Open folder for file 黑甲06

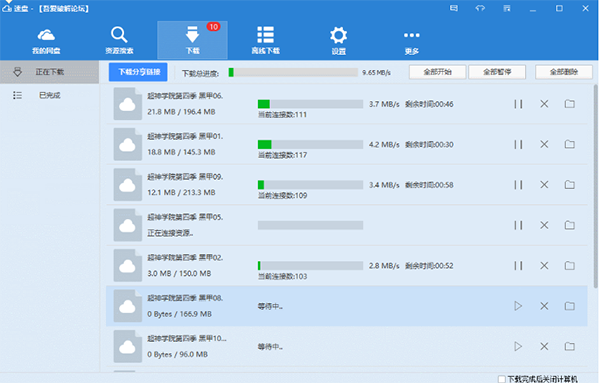pos(570,104)
